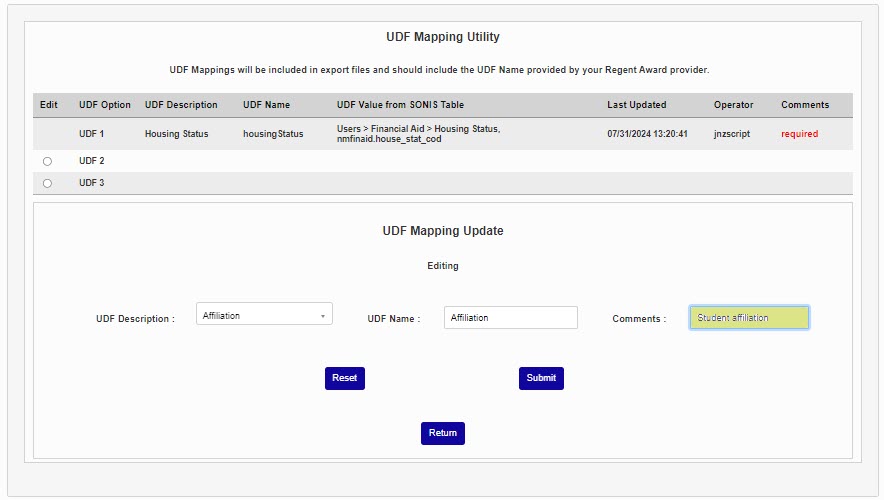Click the Return button
The image size is (884, 500).
pos(442,433)
